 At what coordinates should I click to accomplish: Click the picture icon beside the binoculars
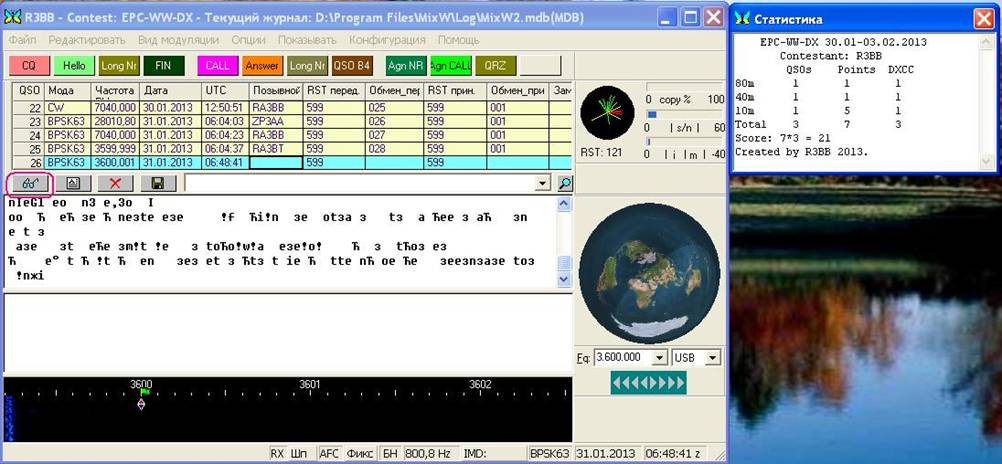(x=71, y=183)
